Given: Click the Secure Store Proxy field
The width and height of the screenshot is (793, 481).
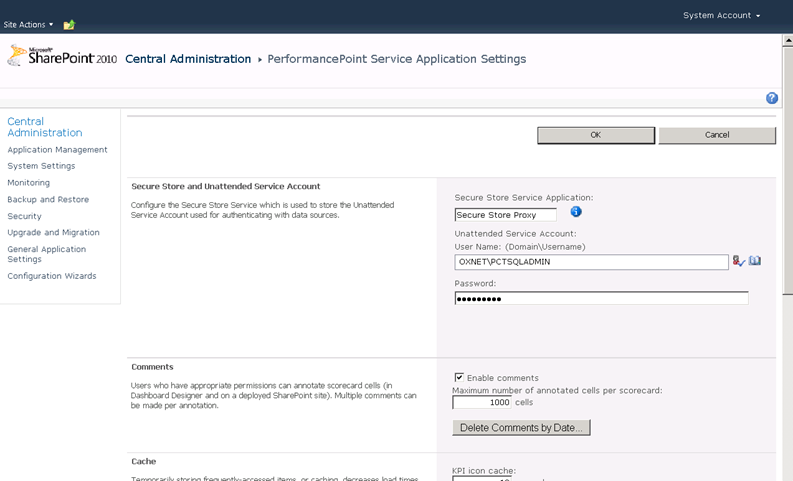Looking at the screenshot, I should coord(505,215).
